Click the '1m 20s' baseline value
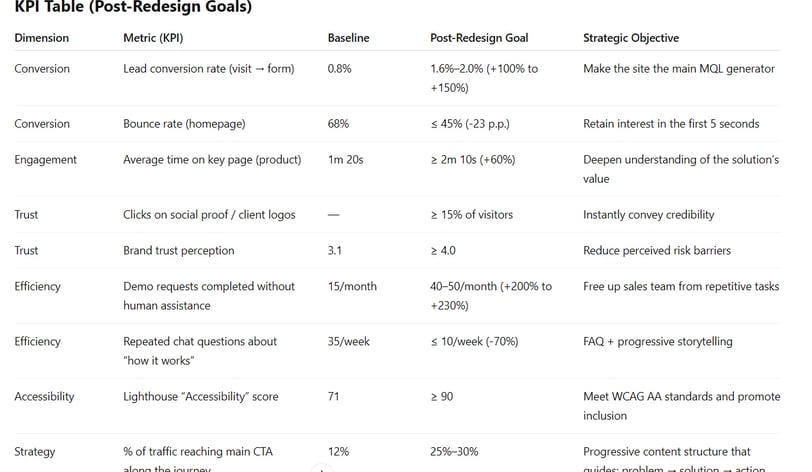This screenshot has width=812, height=472. (x=345, y=160)
